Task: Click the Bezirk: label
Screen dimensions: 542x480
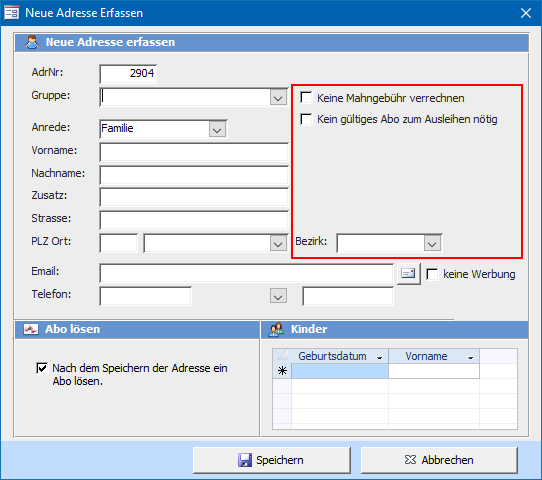Action: [x=311, y=241]
